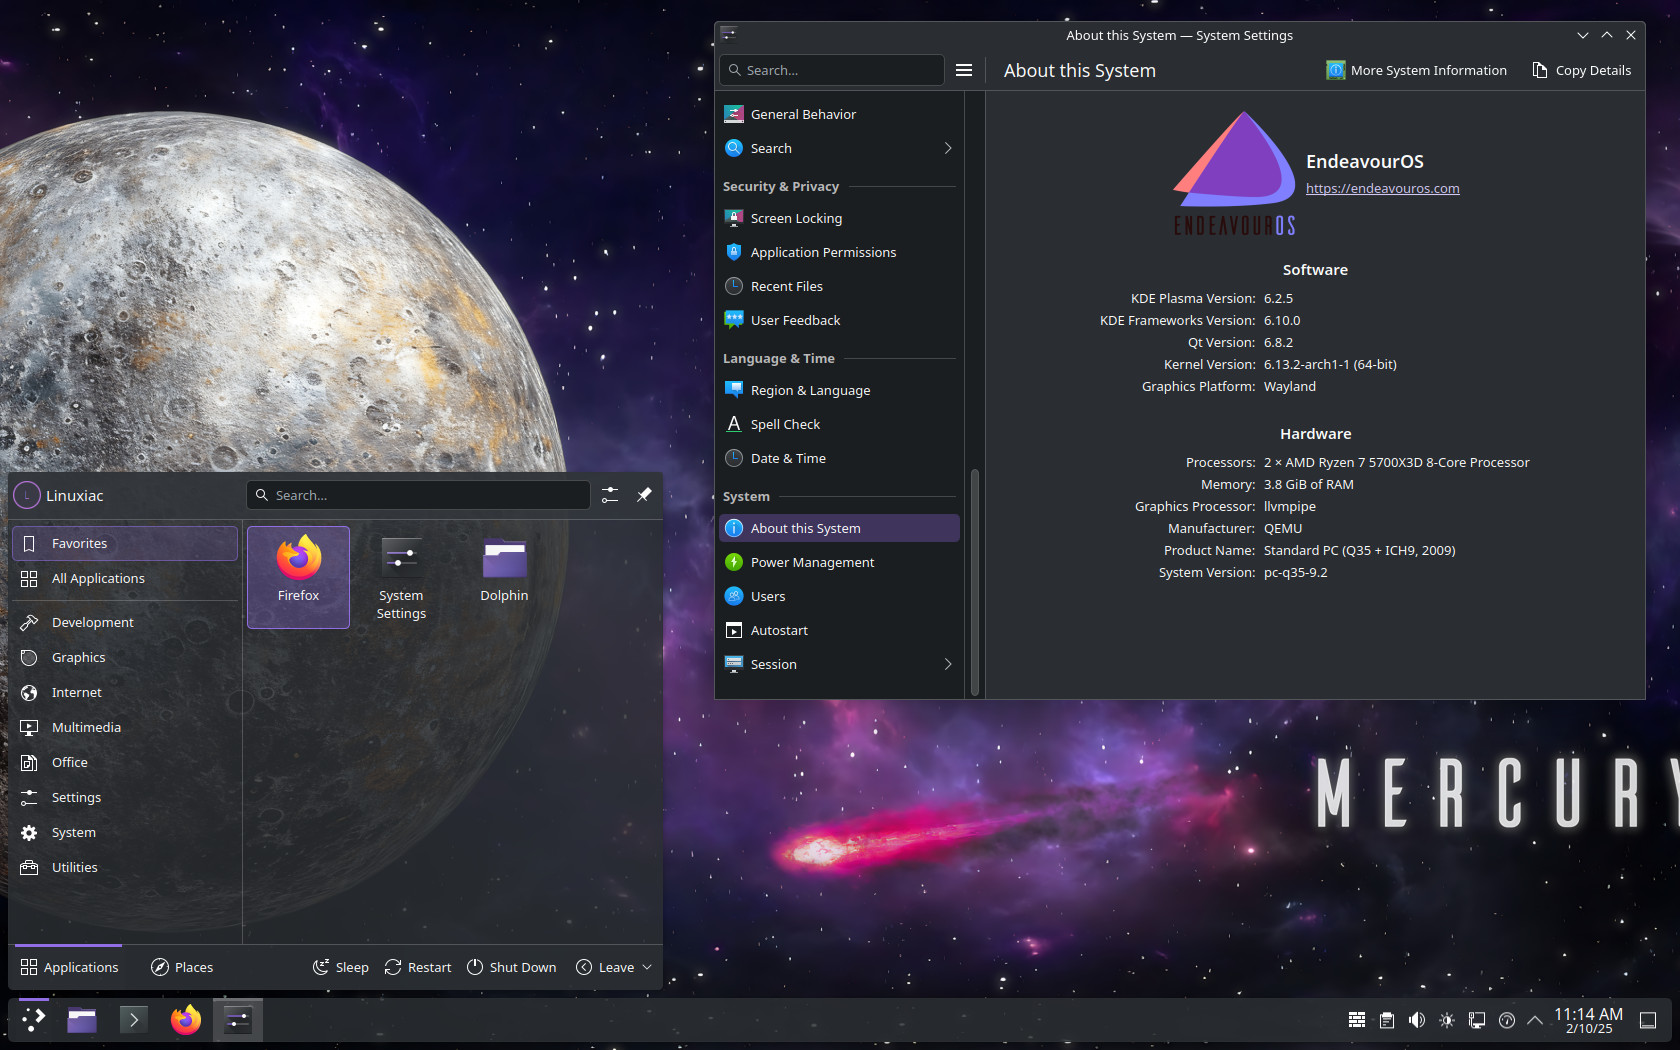Click the clock showing 11:14 AM

[x=1588, y=1020]
